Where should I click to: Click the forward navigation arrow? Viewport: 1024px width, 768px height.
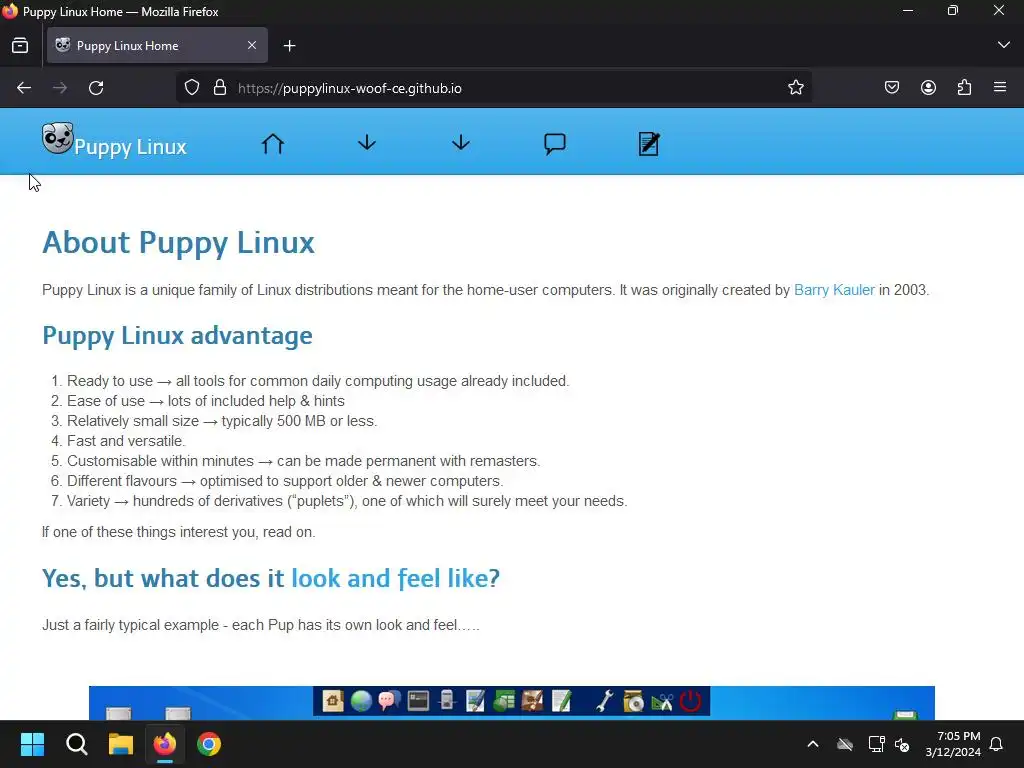[59, 88]
